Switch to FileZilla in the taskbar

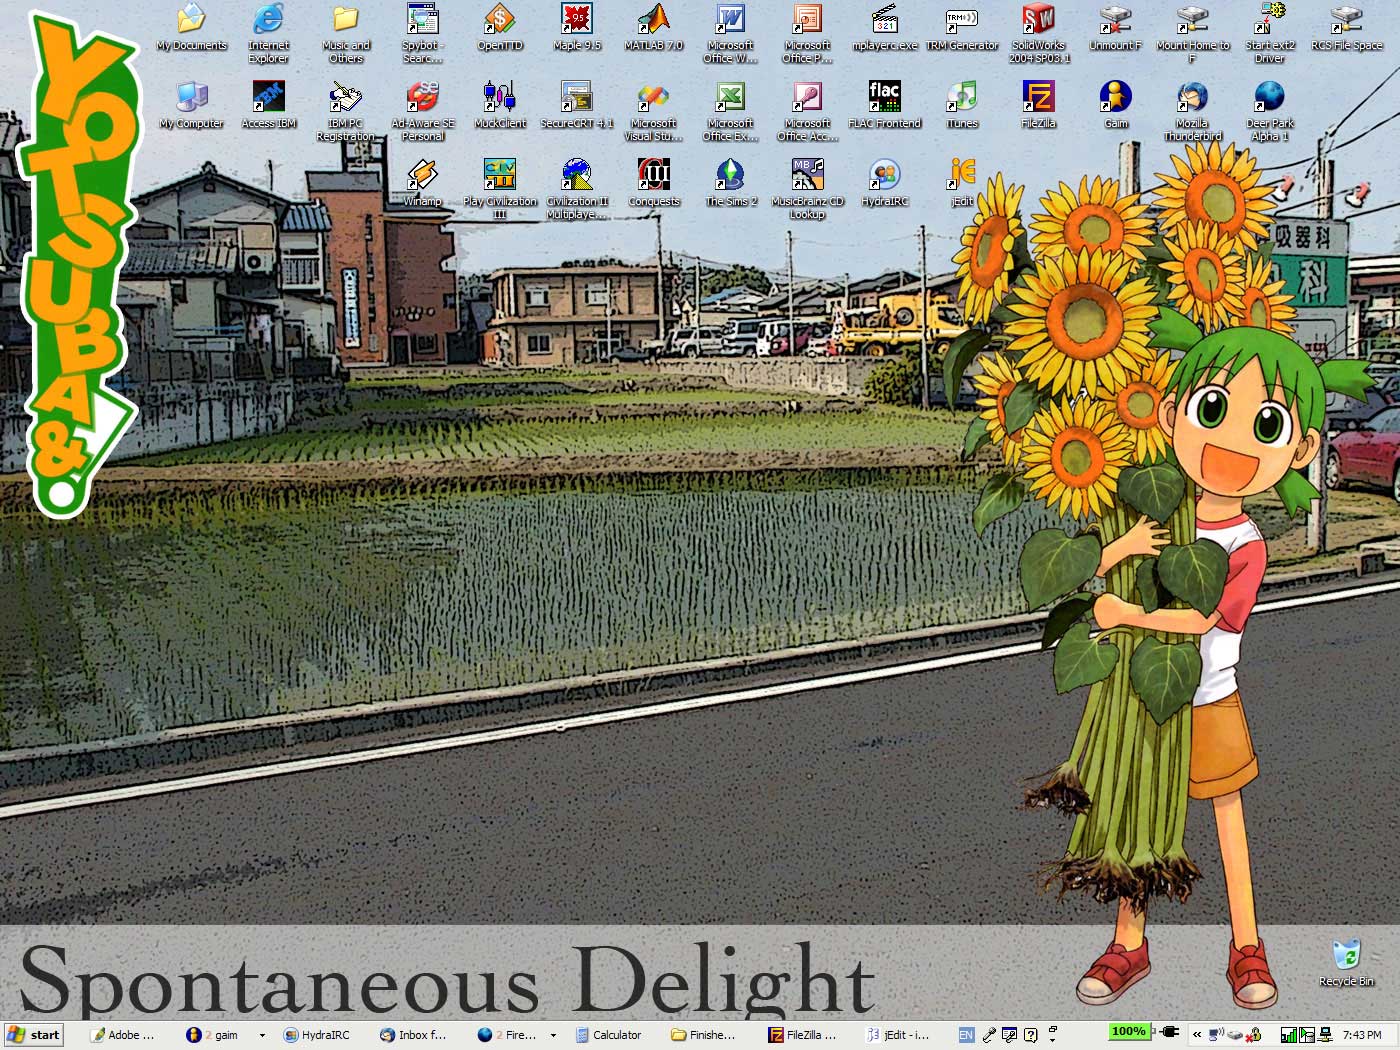pyautogui.click(x=801, y=1035)
